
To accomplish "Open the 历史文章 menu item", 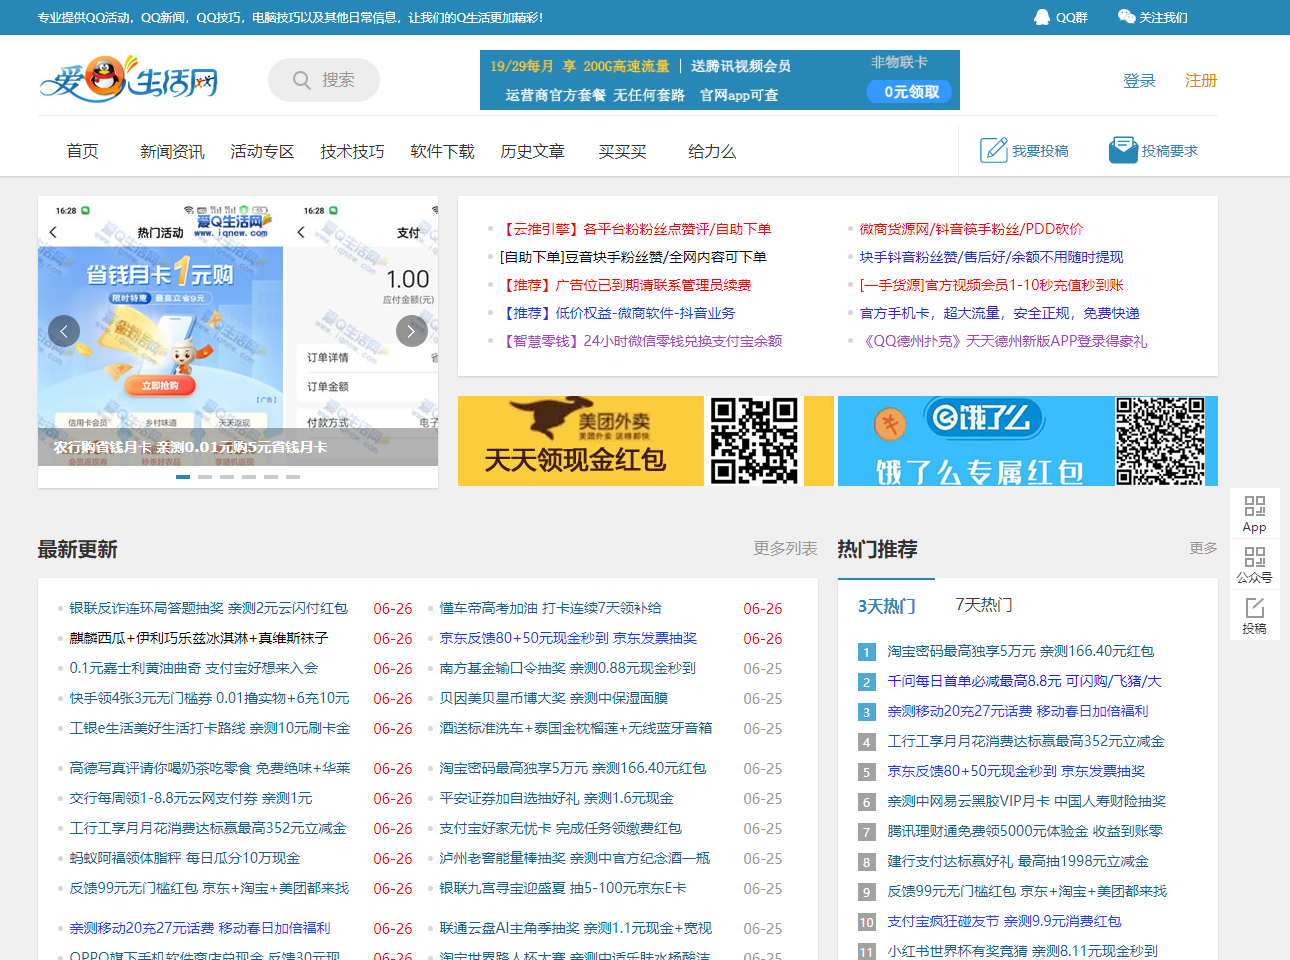I will click(532, 151).
